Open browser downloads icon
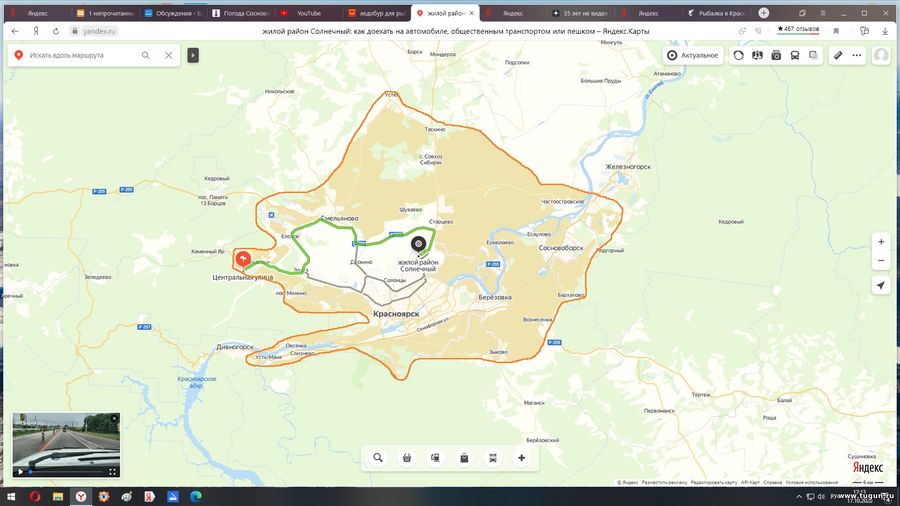 [x=885, y=31]
